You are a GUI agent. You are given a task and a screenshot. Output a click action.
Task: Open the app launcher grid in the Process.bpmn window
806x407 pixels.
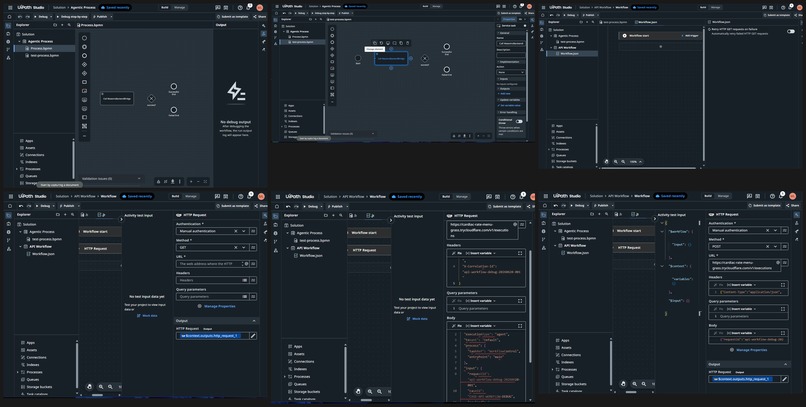point(10,8)
